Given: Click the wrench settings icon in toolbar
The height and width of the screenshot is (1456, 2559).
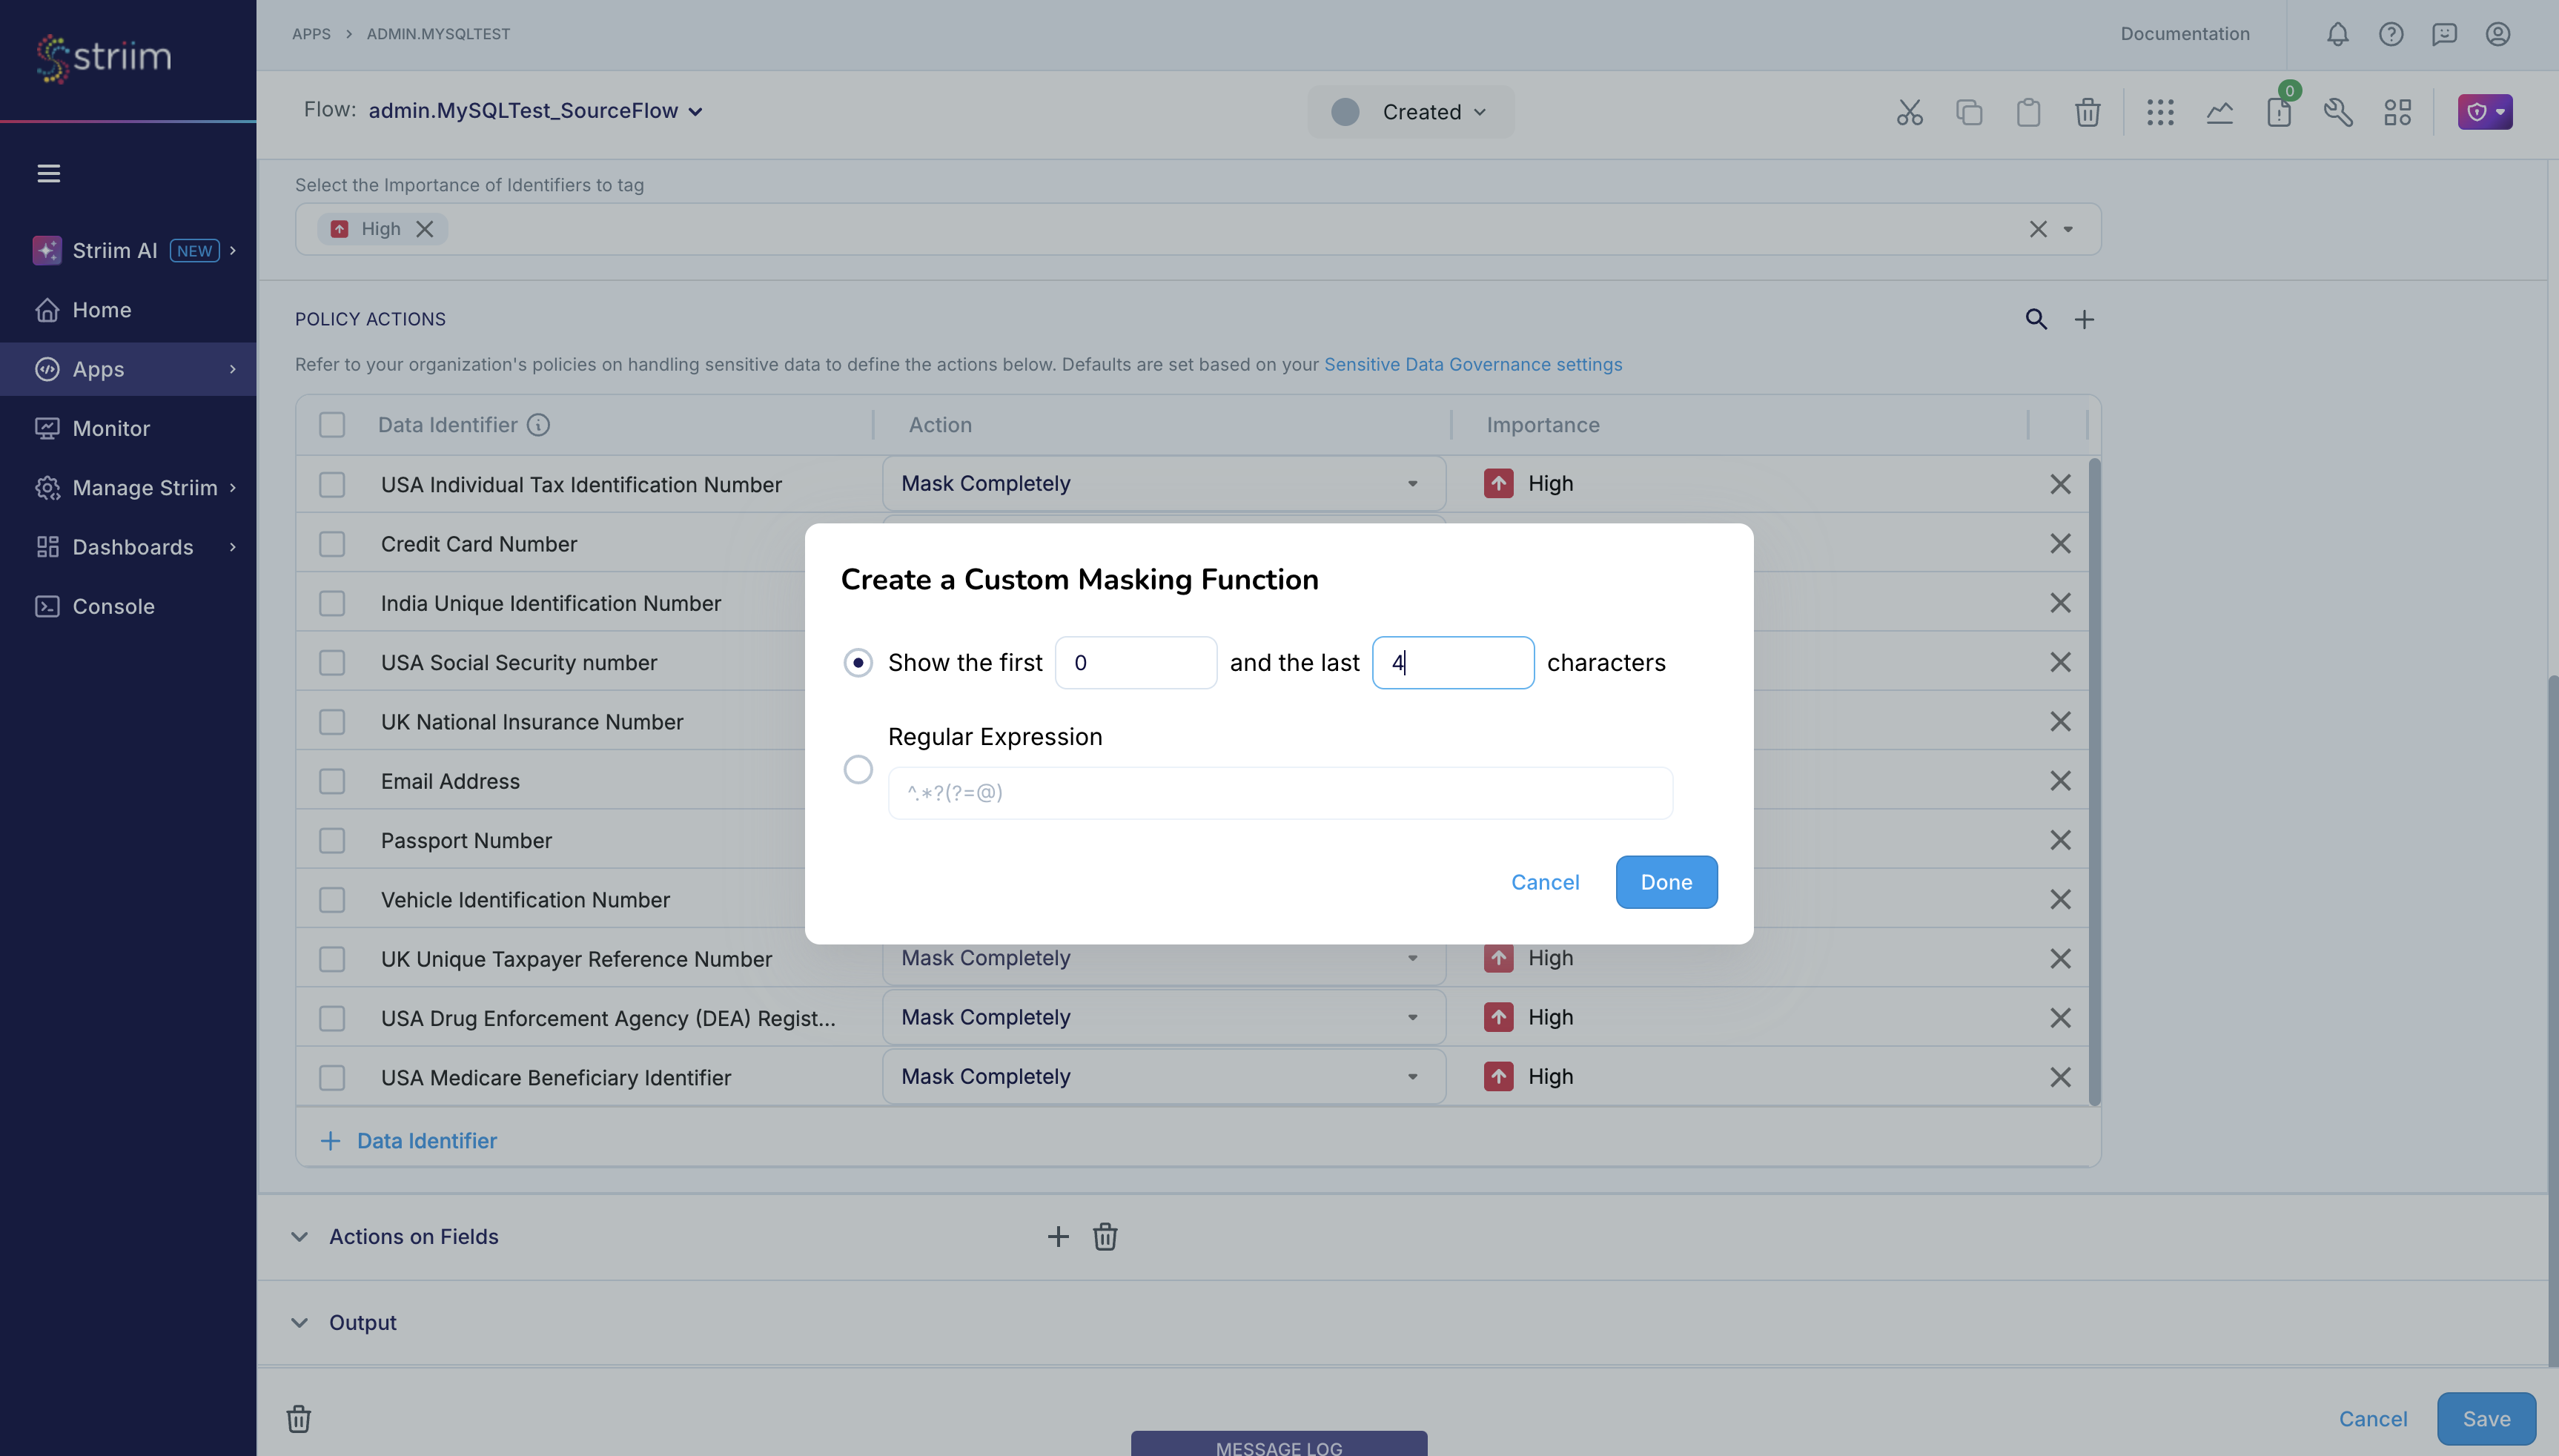Looking at the screenshot, I should 2338,112.
